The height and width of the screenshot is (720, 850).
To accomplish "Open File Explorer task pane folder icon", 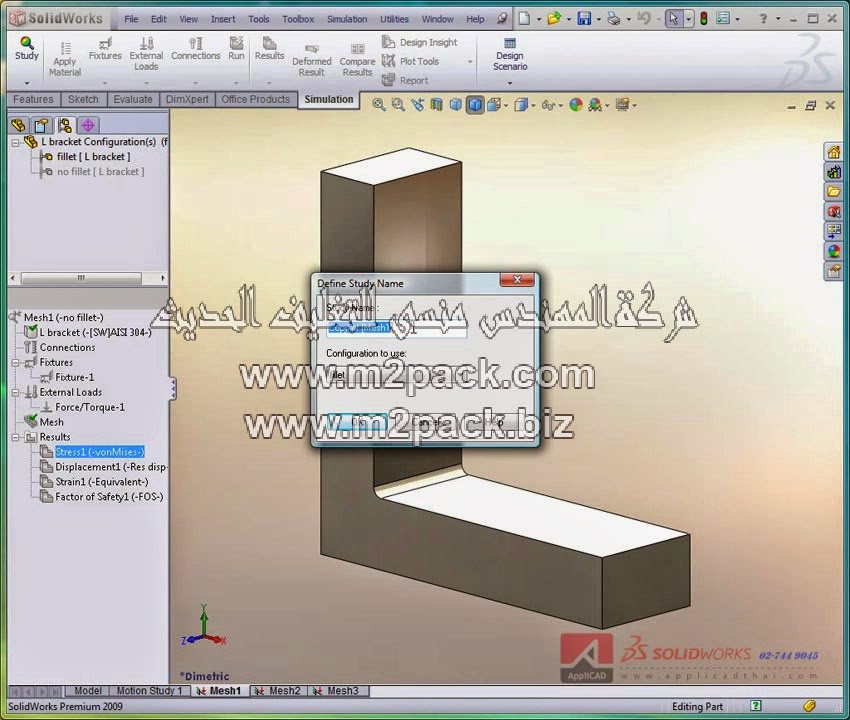I will (834, 191).
